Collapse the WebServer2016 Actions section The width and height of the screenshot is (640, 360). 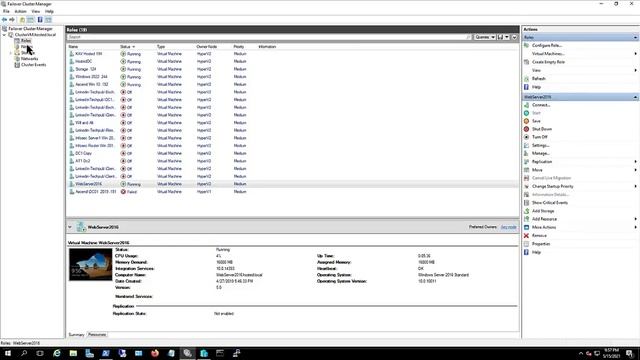(x=636, y=97)
